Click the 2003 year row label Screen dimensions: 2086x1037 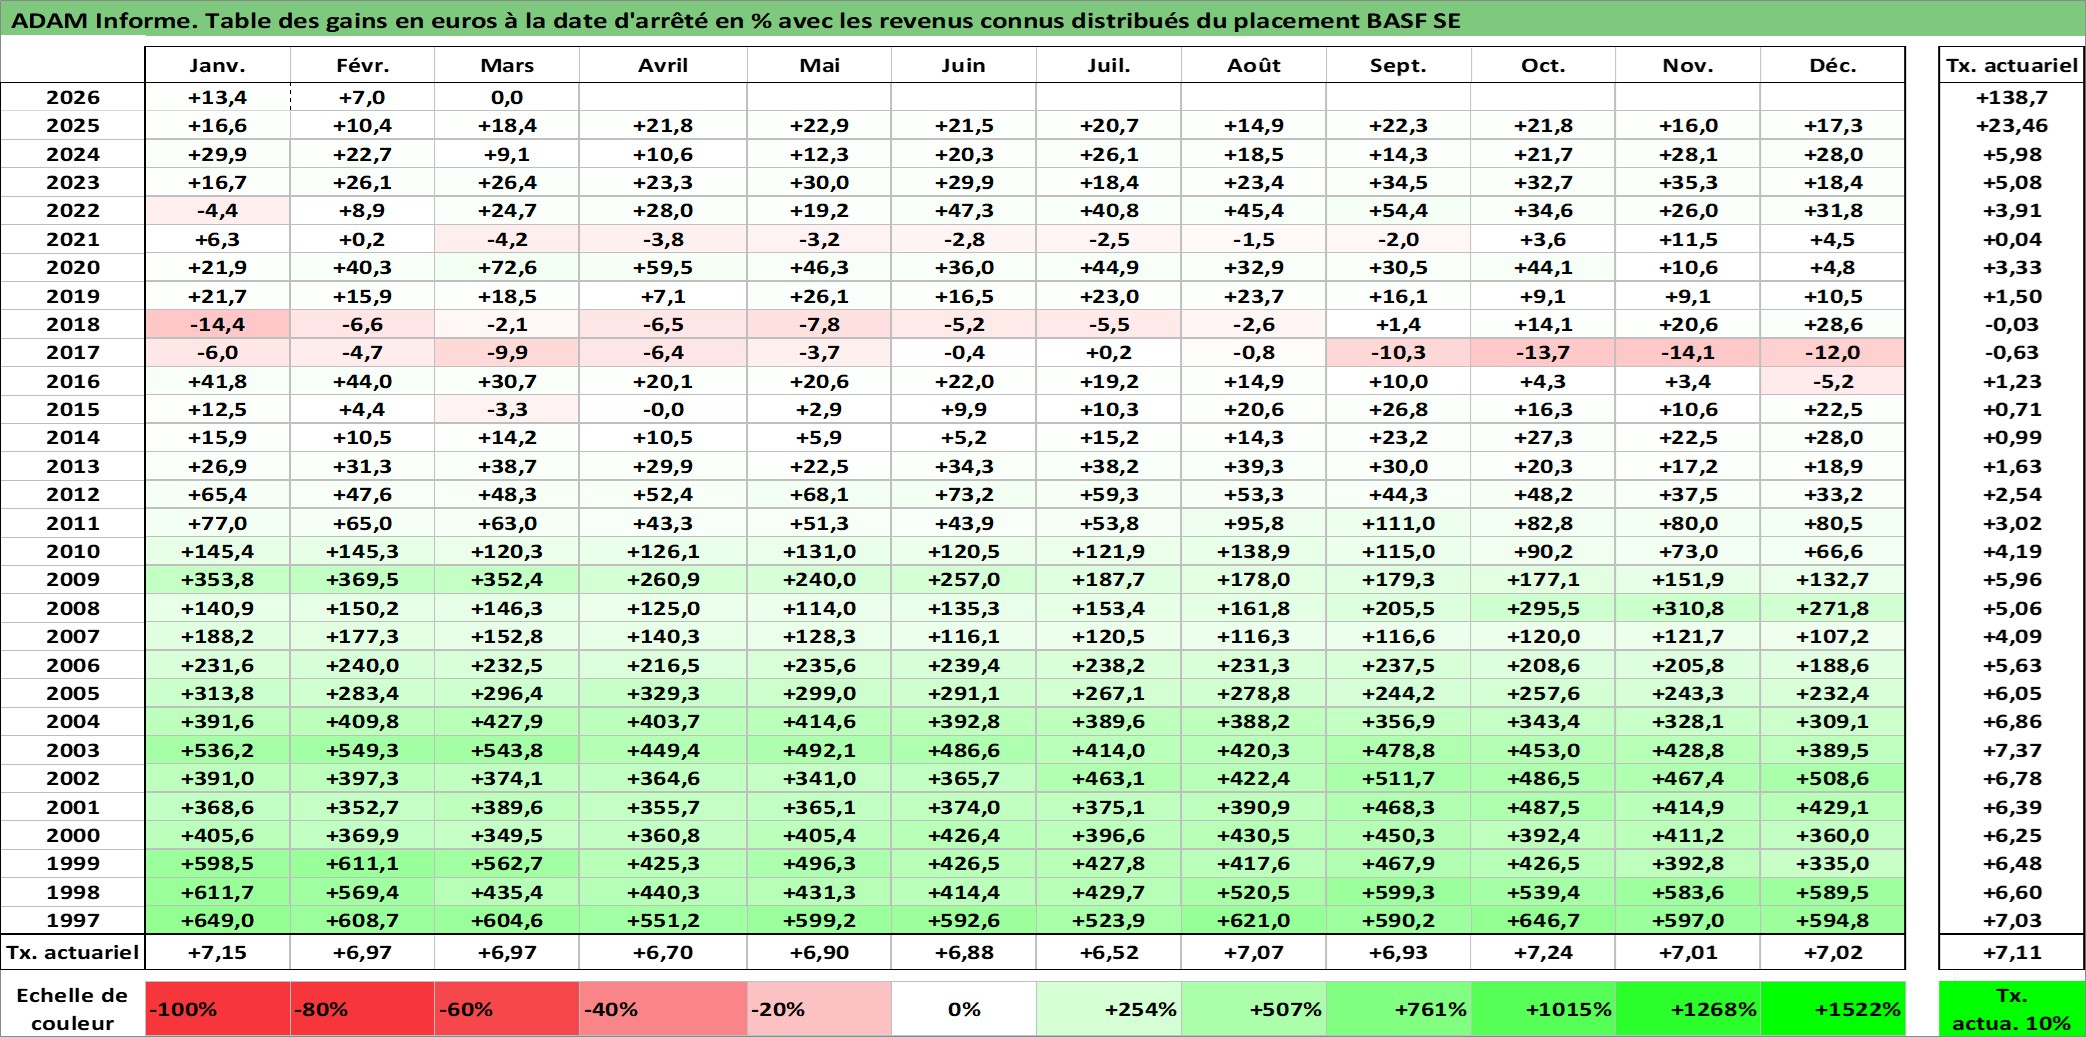coord(73,750)
